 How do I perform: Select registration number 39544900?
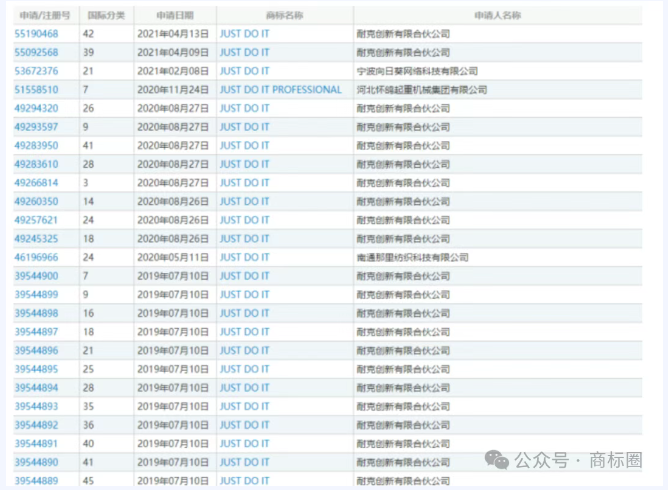(36, 276)
